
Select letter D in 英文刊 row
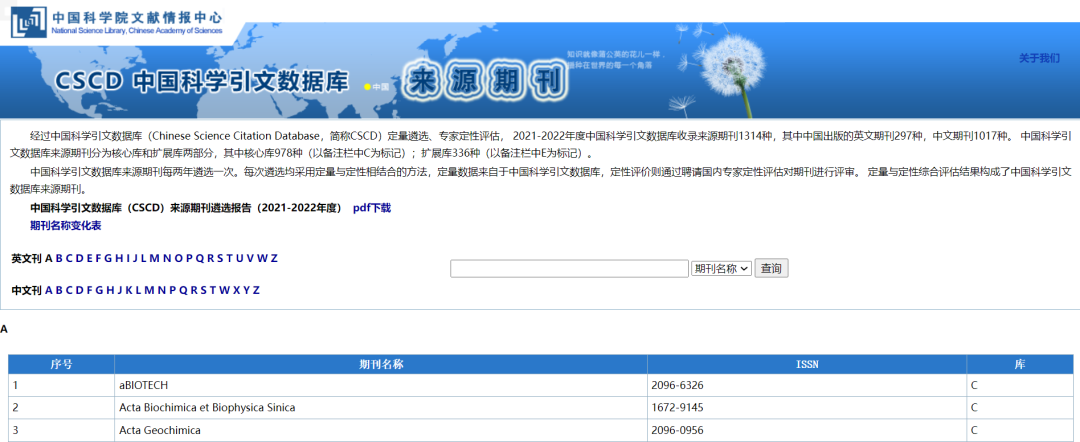(x=80, y=258)
